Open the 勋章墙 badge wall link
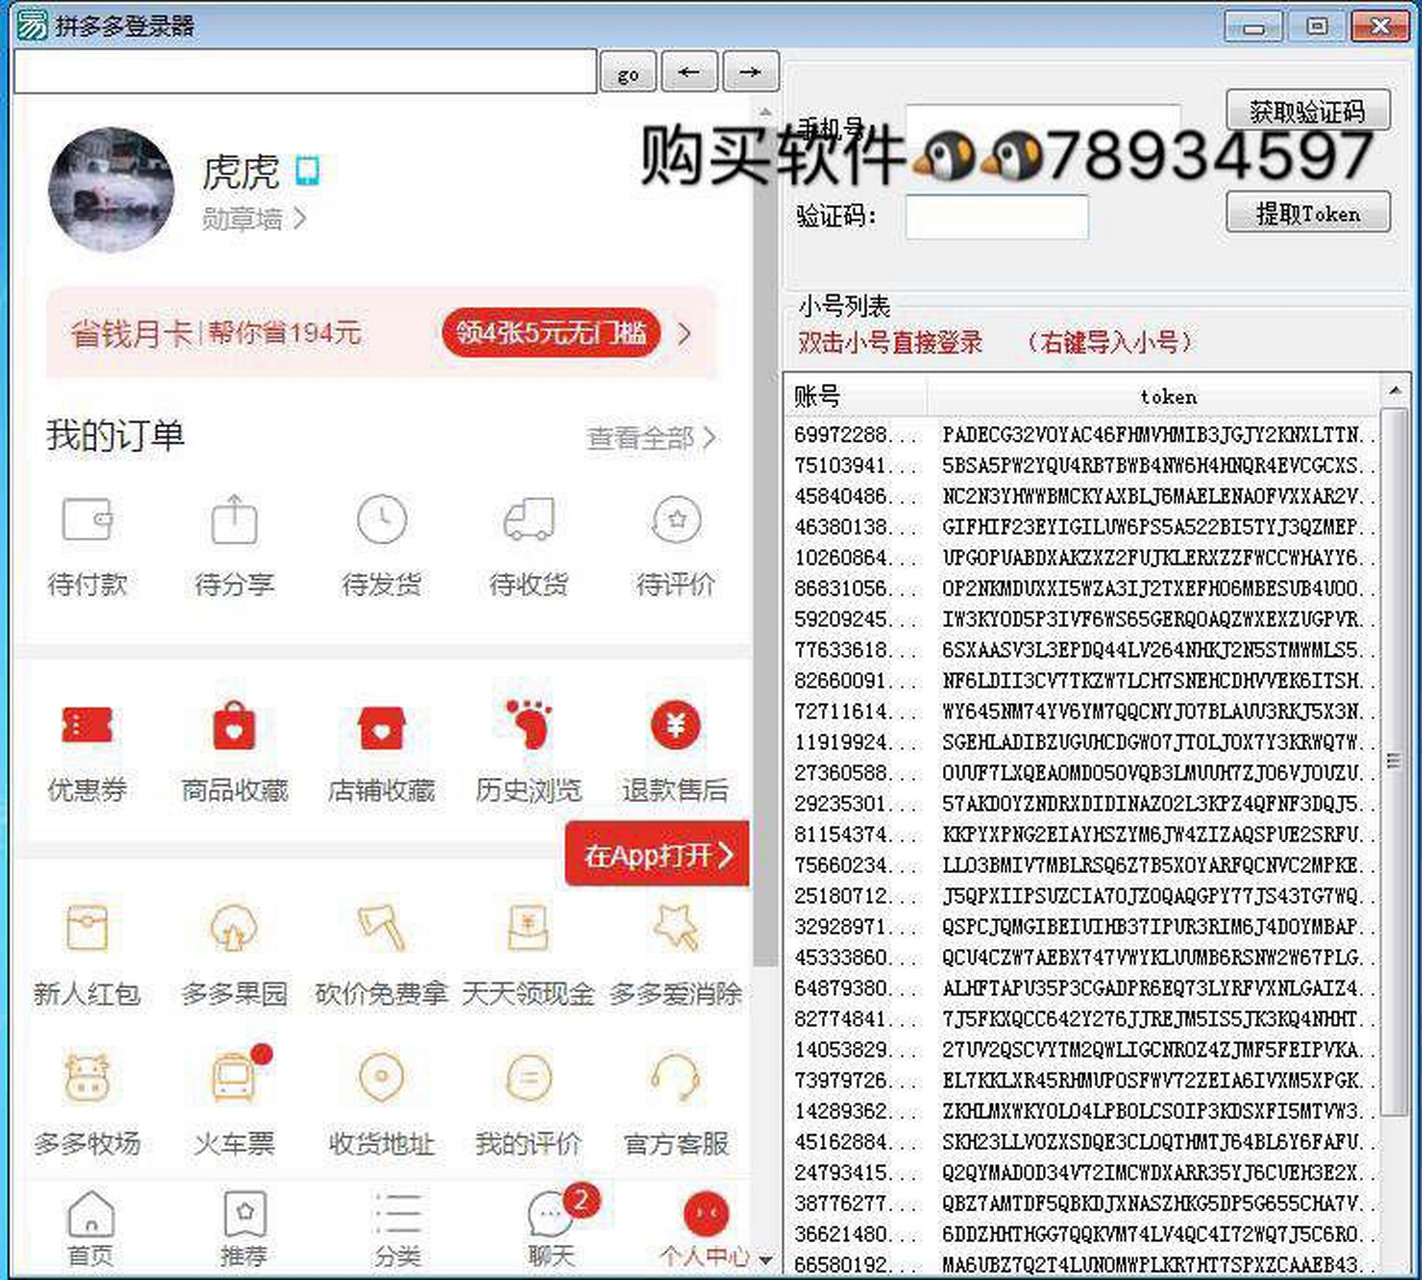This screenshot has width=1422, height=1280. [x=254, y=218]
